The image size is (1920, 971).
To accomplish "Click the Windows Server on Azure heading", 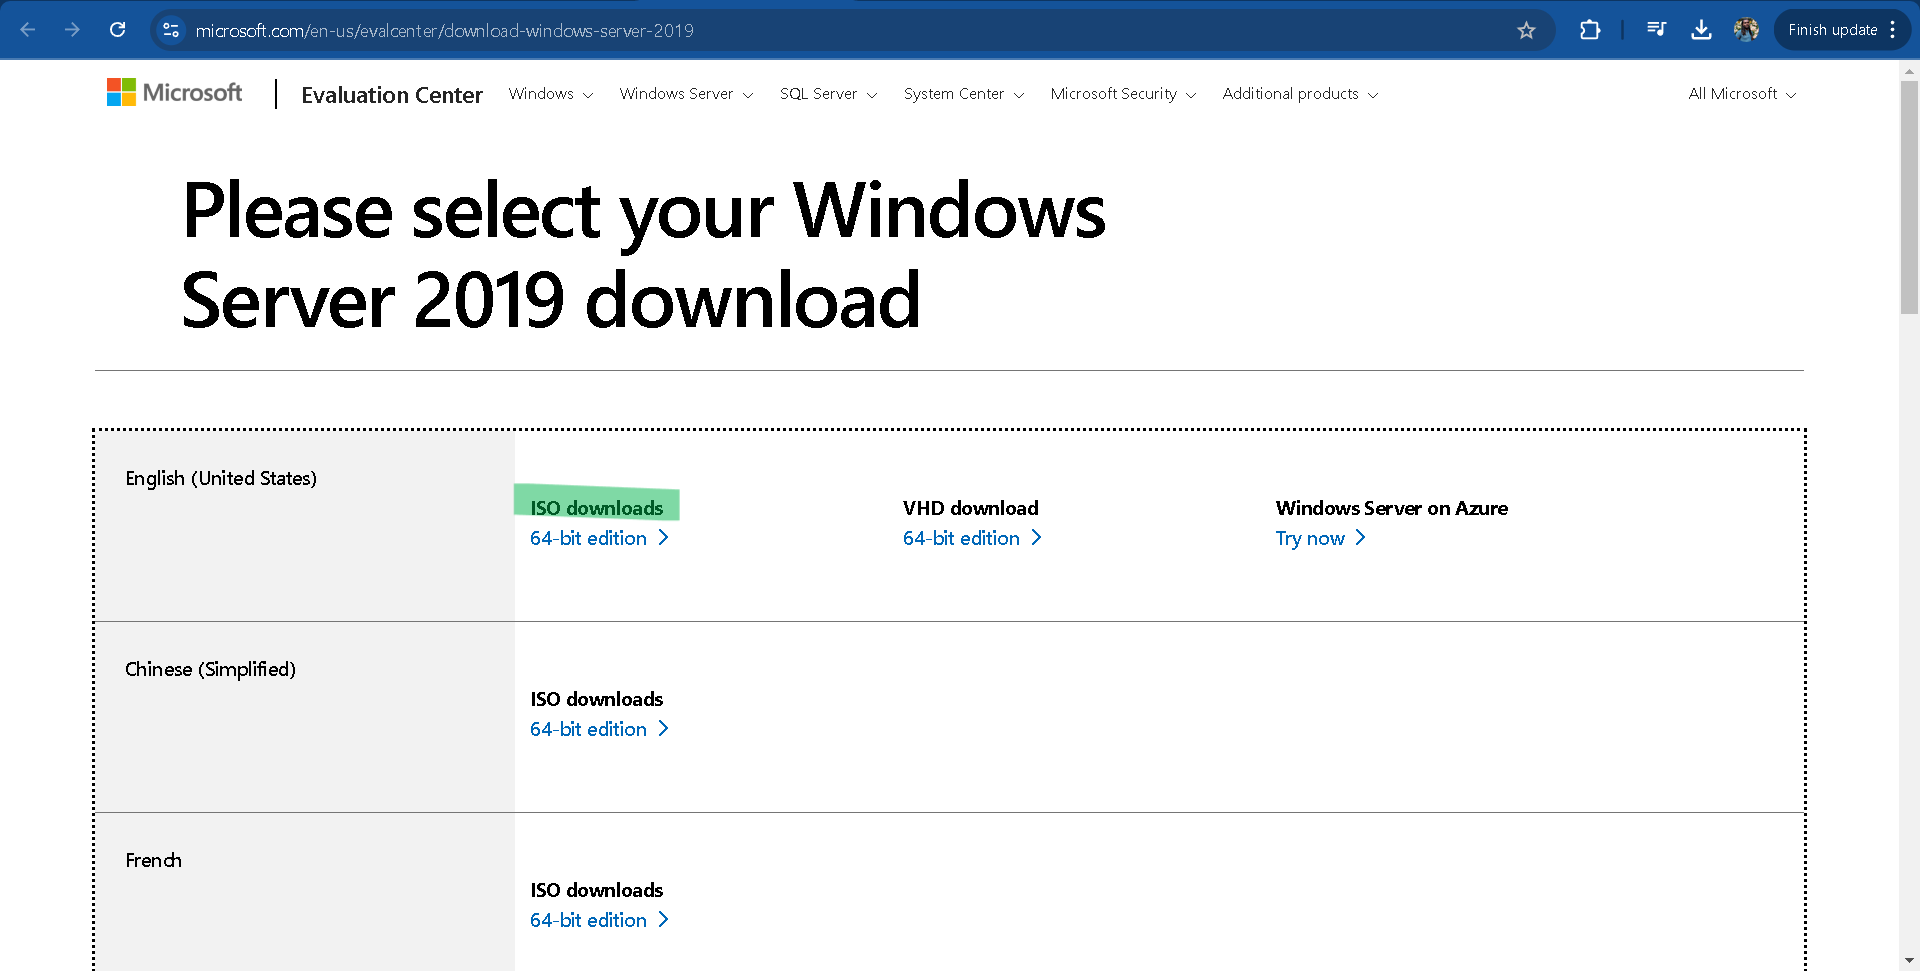I will pyautogui.click(x=1392, y=508).
